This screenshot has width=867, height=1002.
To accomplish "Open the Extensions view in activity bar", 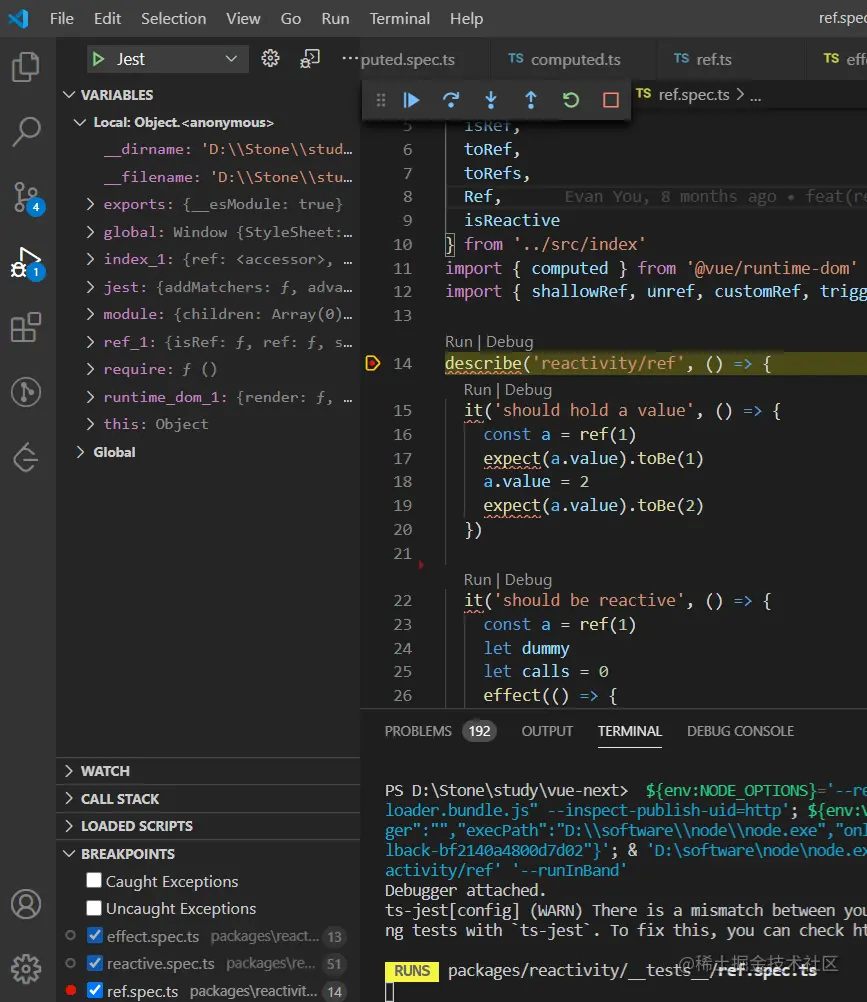I will [26, 327].
